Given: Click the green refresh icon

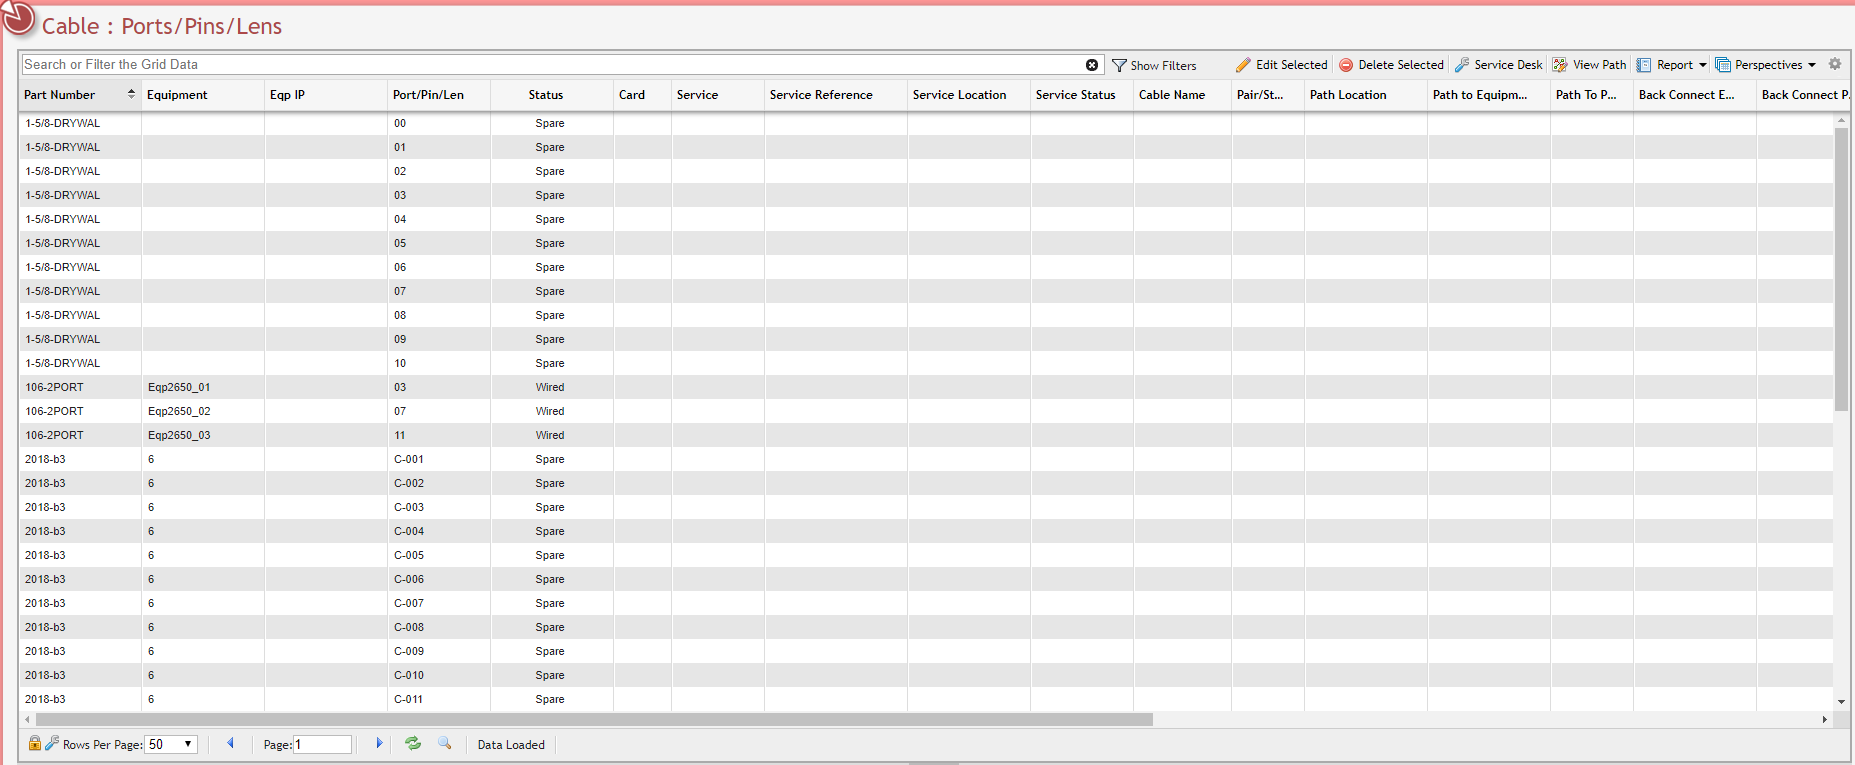Looking at the screenshot, I should (x=412, y=744).
